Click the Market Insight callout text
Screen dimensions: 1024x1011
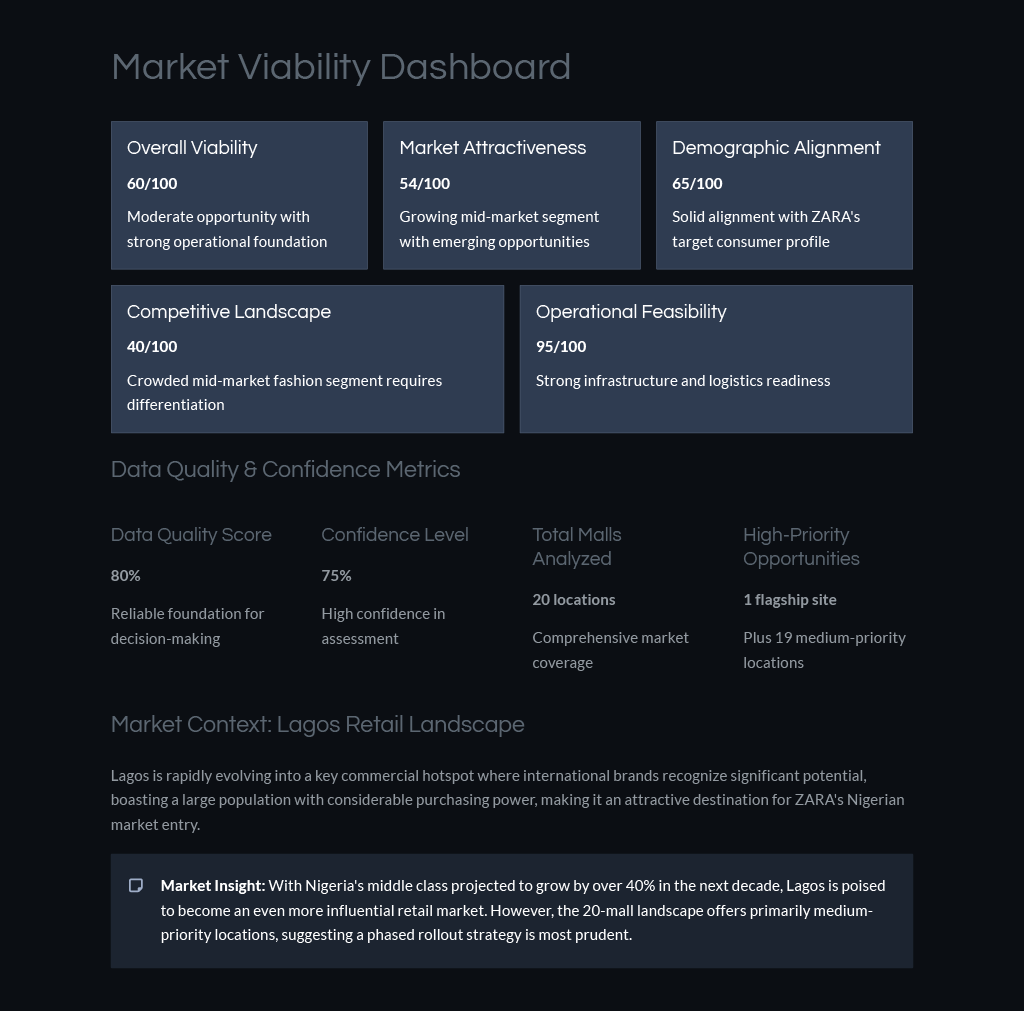pyautogui.click(x=523, y=910)
